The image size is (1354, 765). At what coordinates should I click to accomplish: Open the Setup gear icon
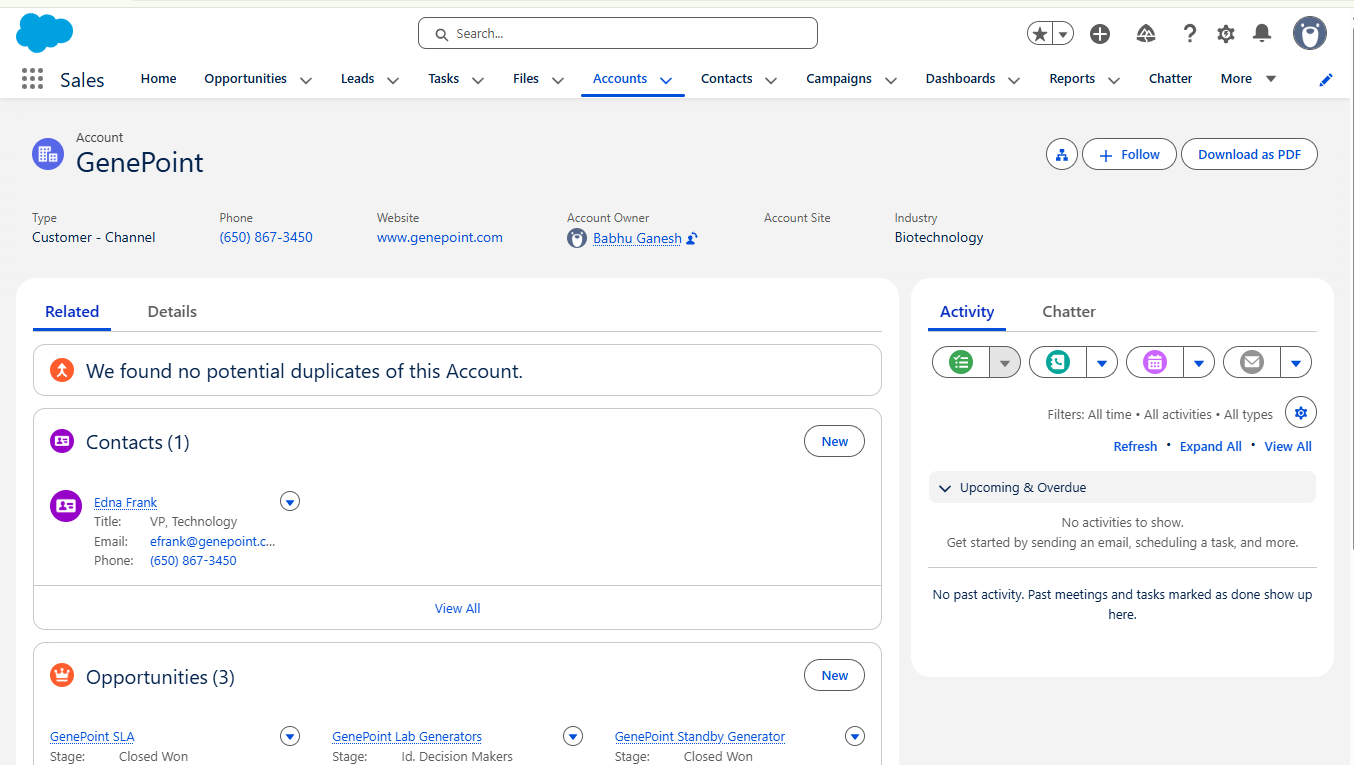click(x=1226, y=34)
